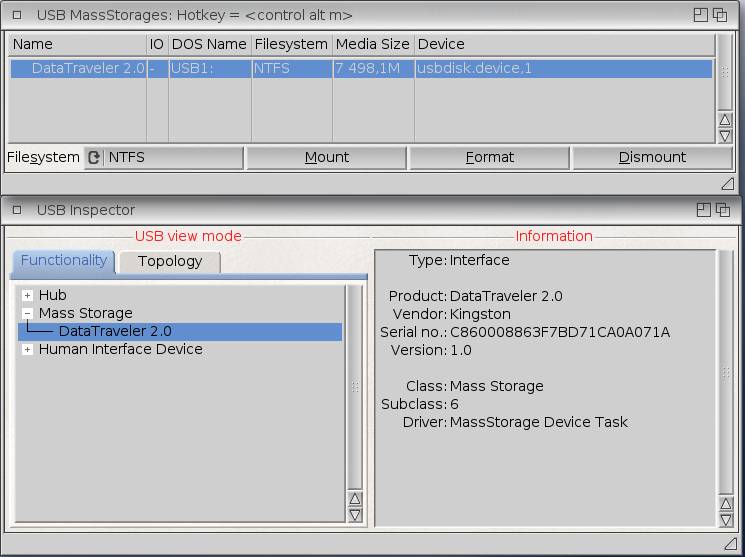Viewport: 745px width, 557px height.
Task: Collapse the Mass Storage tree node
Action: [x=27, y=313]
